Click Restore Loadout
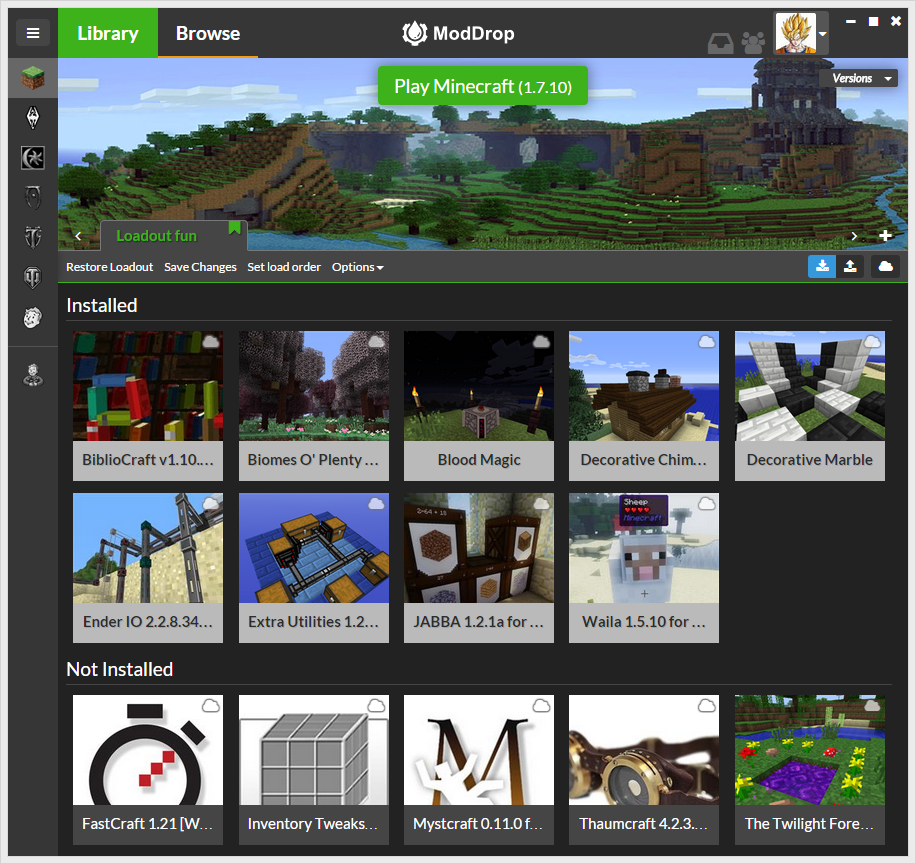The image size is (916, 864). click(109, 267)
